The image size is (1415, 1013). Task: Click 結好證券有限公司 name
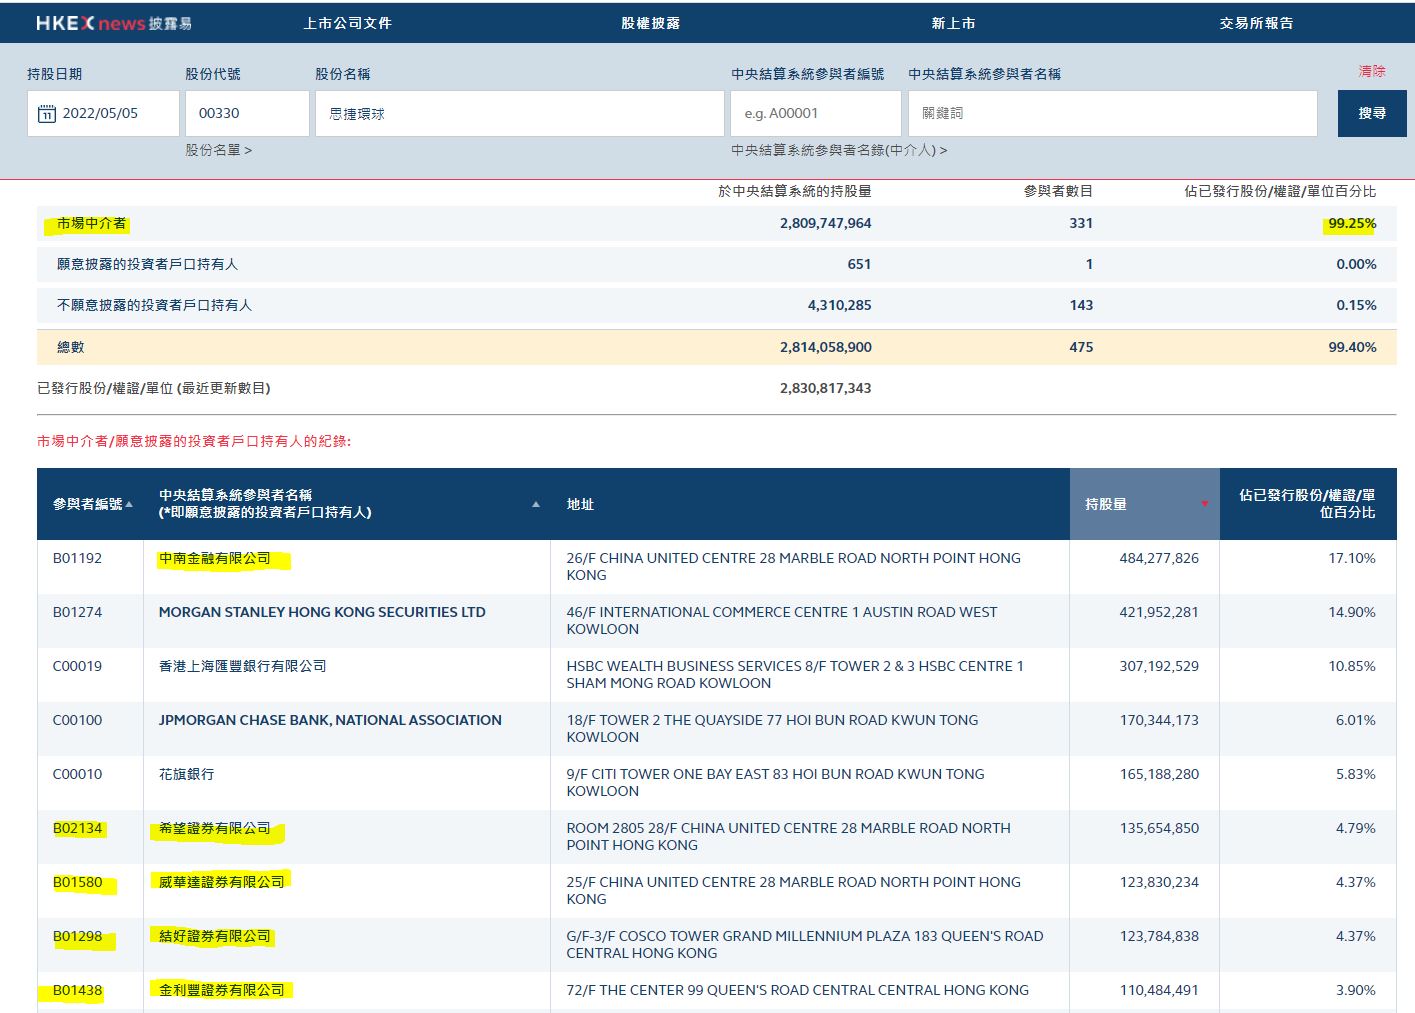[215, 937]
